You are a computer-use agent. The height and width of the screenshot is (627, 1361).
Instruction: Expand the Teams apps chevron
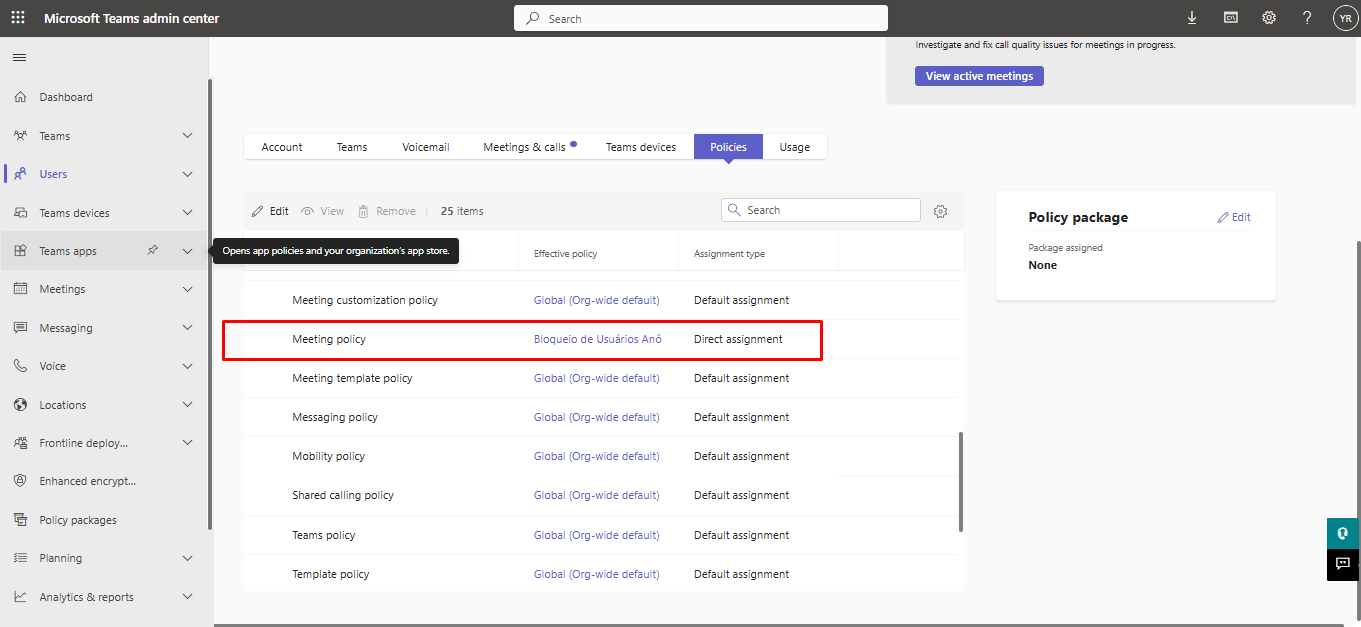tap(187, 251)
